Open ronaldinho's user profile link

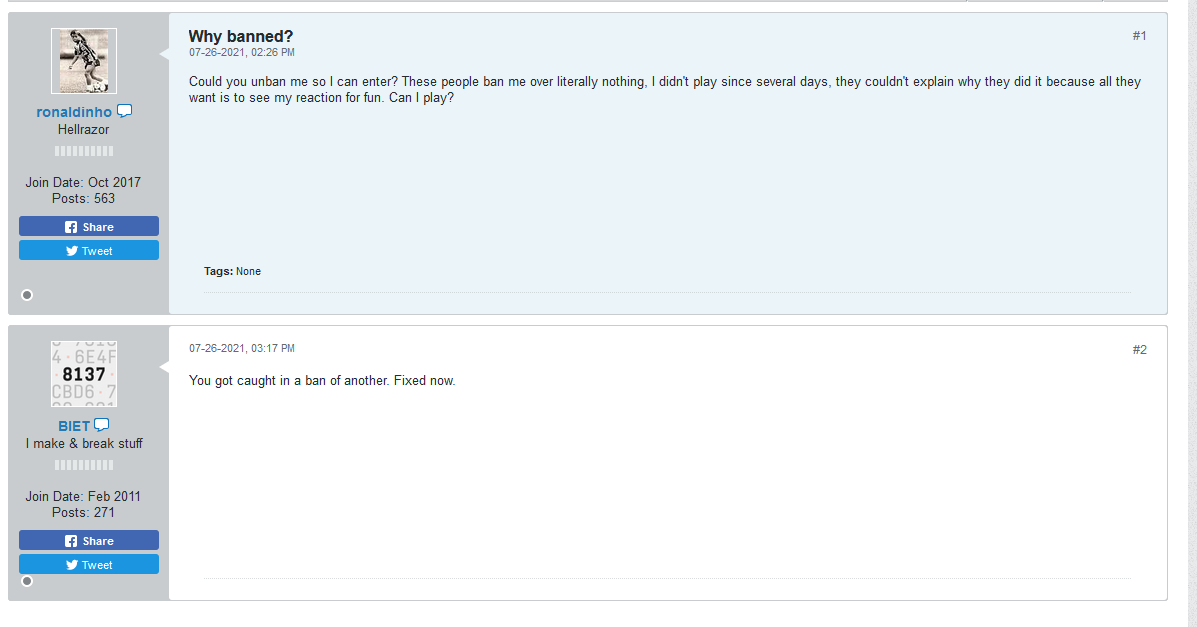[x=74, y=112]
